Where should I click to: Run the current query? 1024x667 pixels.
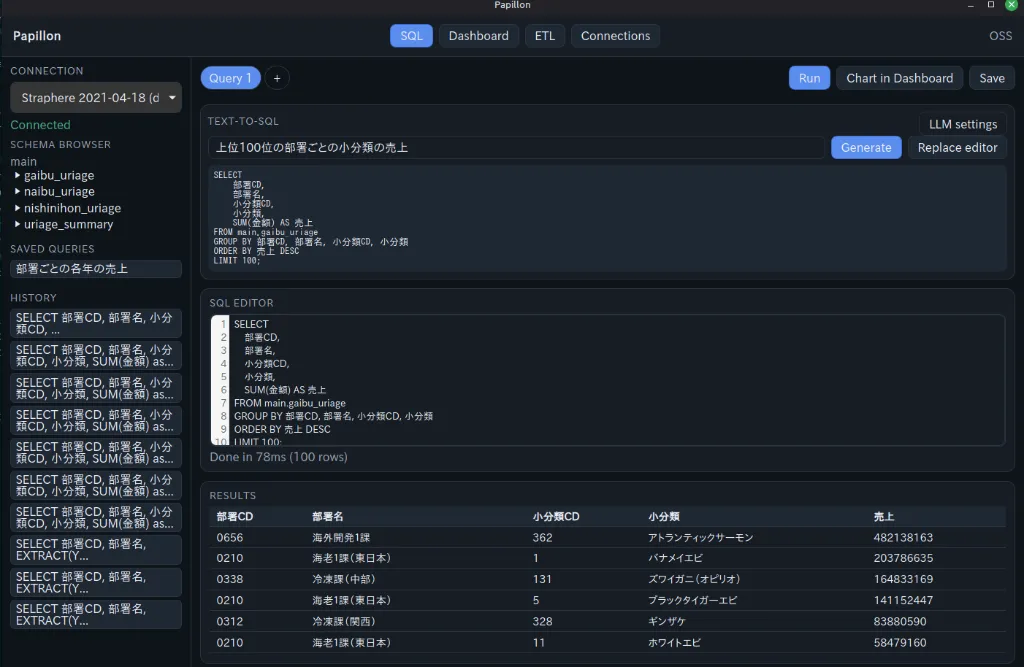(x=809, y=78)
